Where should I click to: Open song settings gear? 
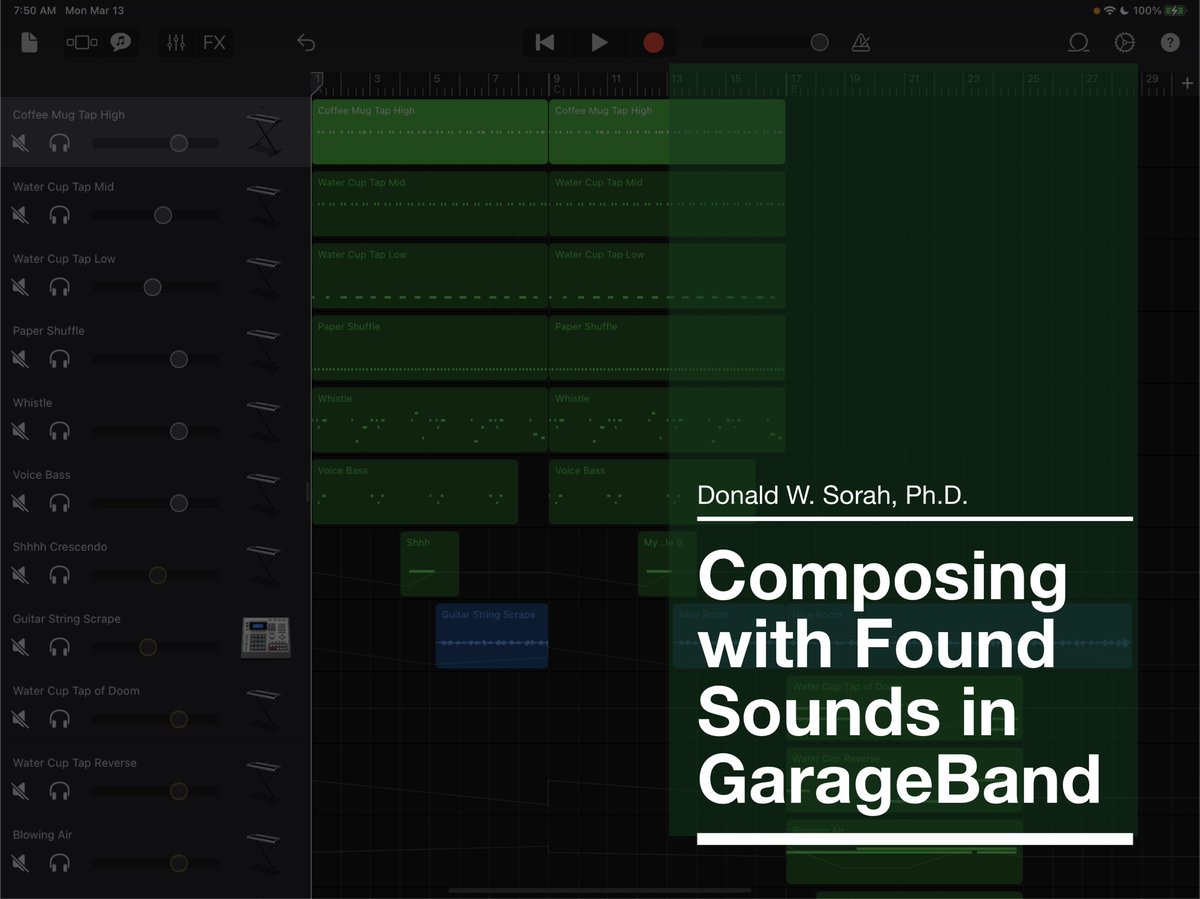pyautogui.click(x=1124, y=43)
